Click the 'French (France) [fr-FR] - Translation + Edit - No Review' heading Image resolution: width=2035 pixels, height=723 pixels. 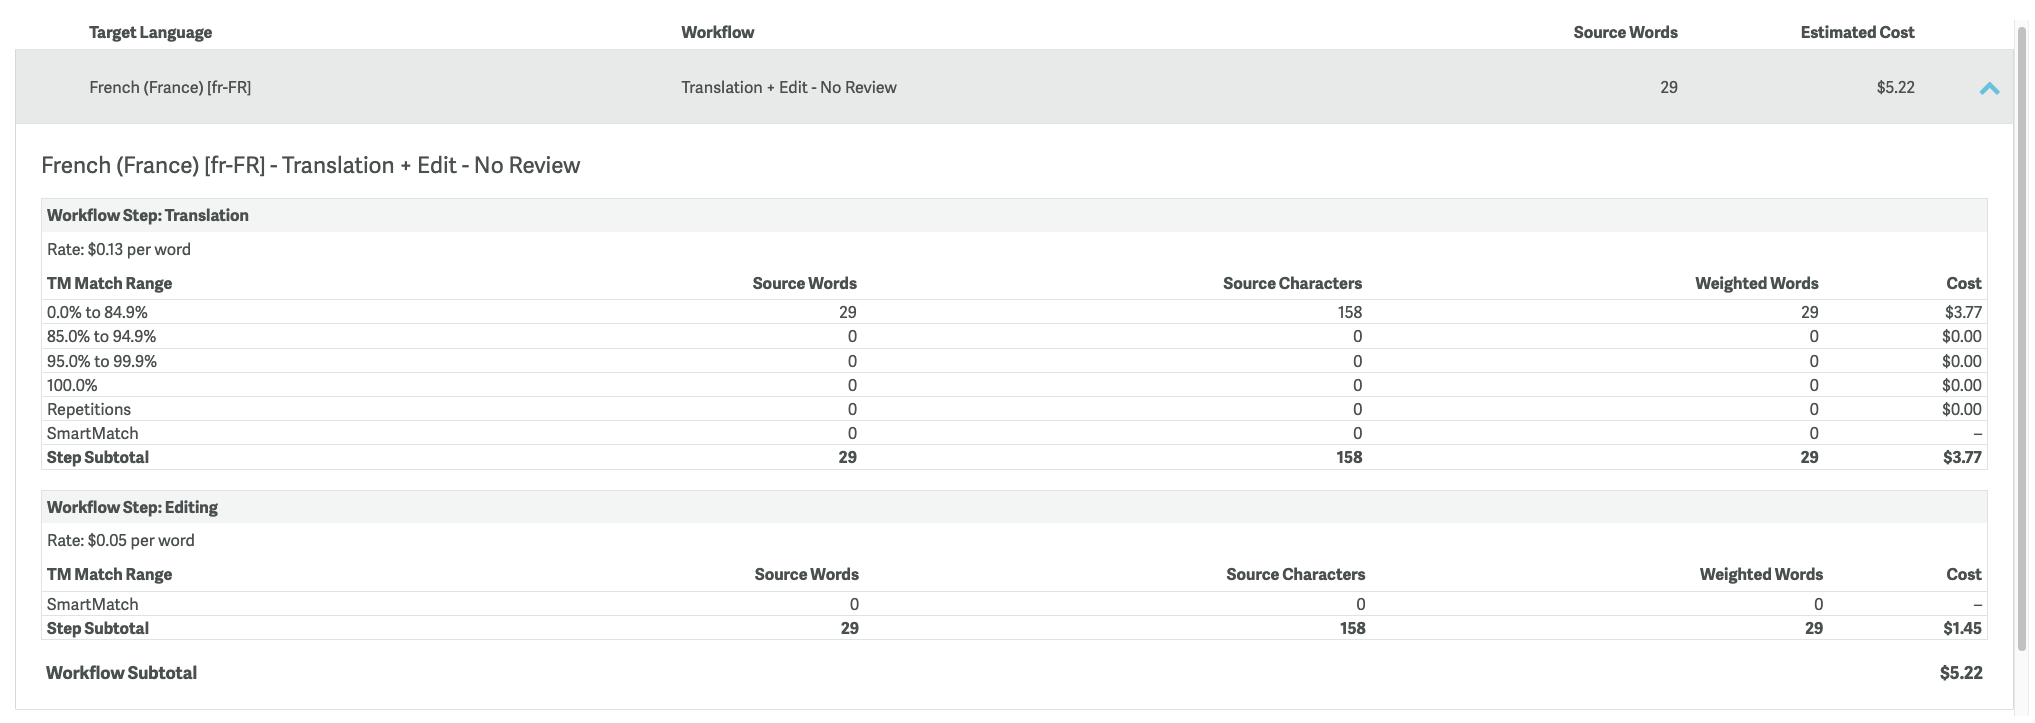310,165
